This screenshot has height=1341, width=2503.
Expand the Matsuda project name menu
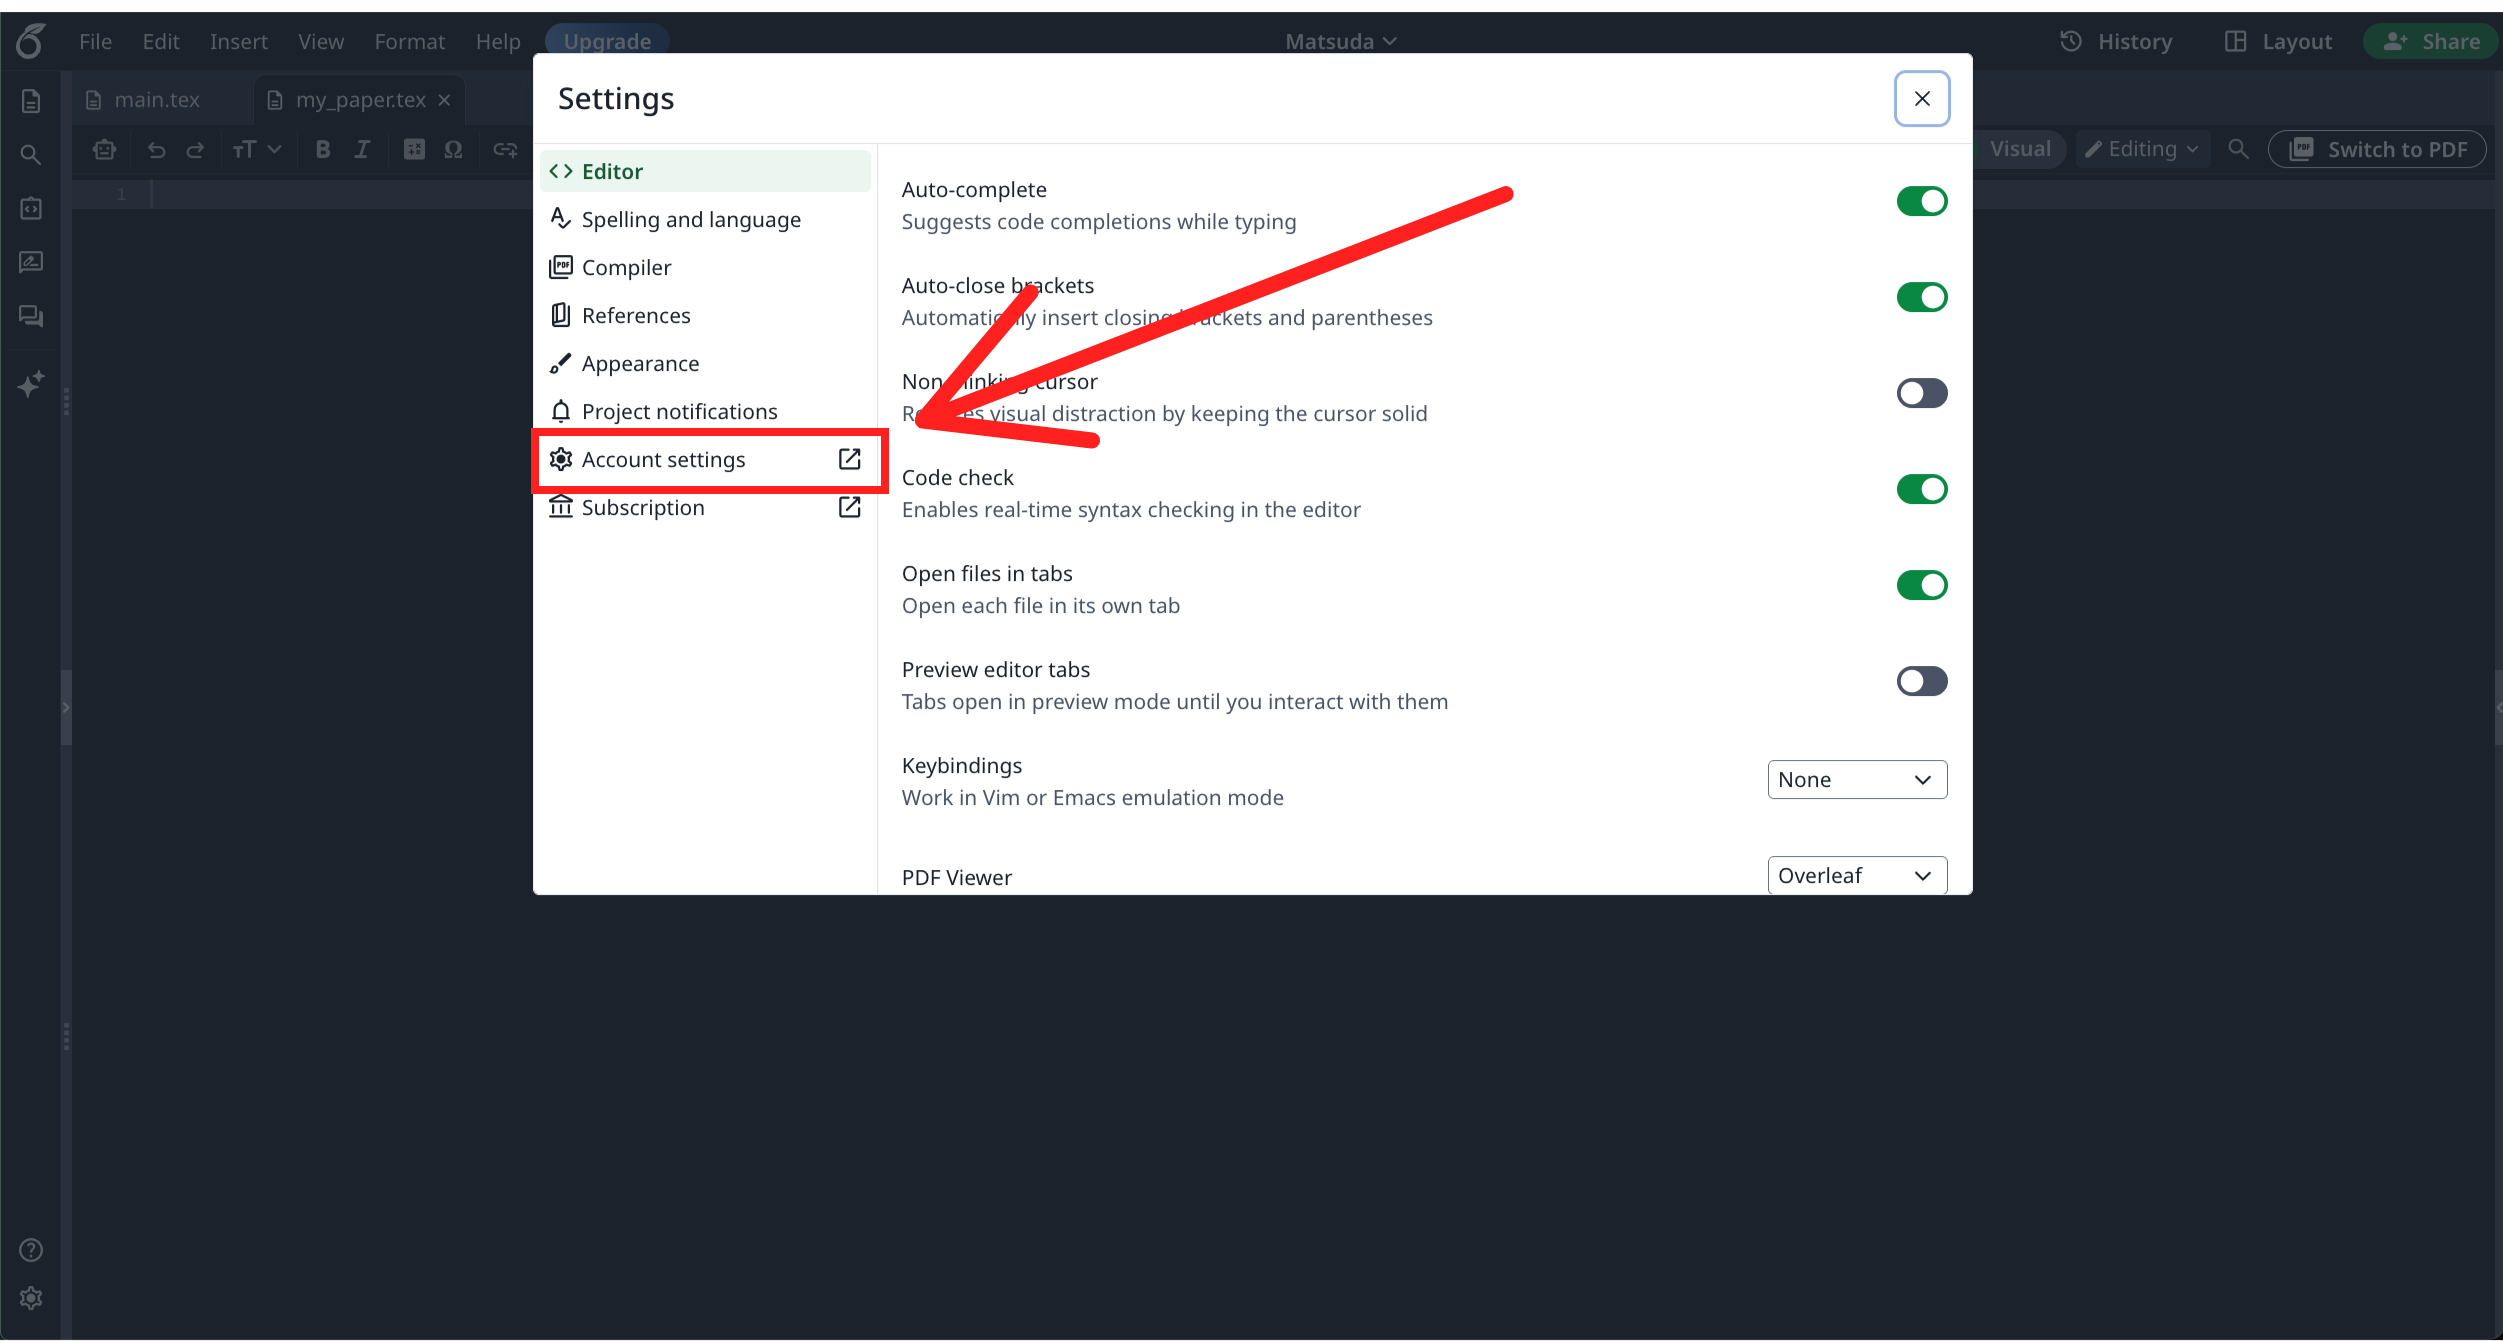1341,41
